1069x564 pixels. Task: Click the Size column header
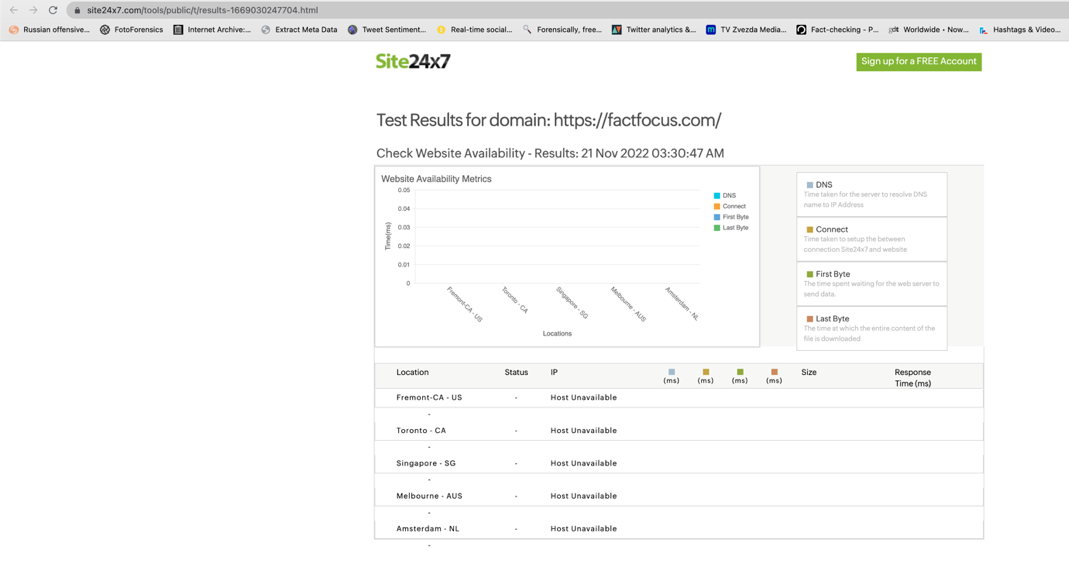809,372
